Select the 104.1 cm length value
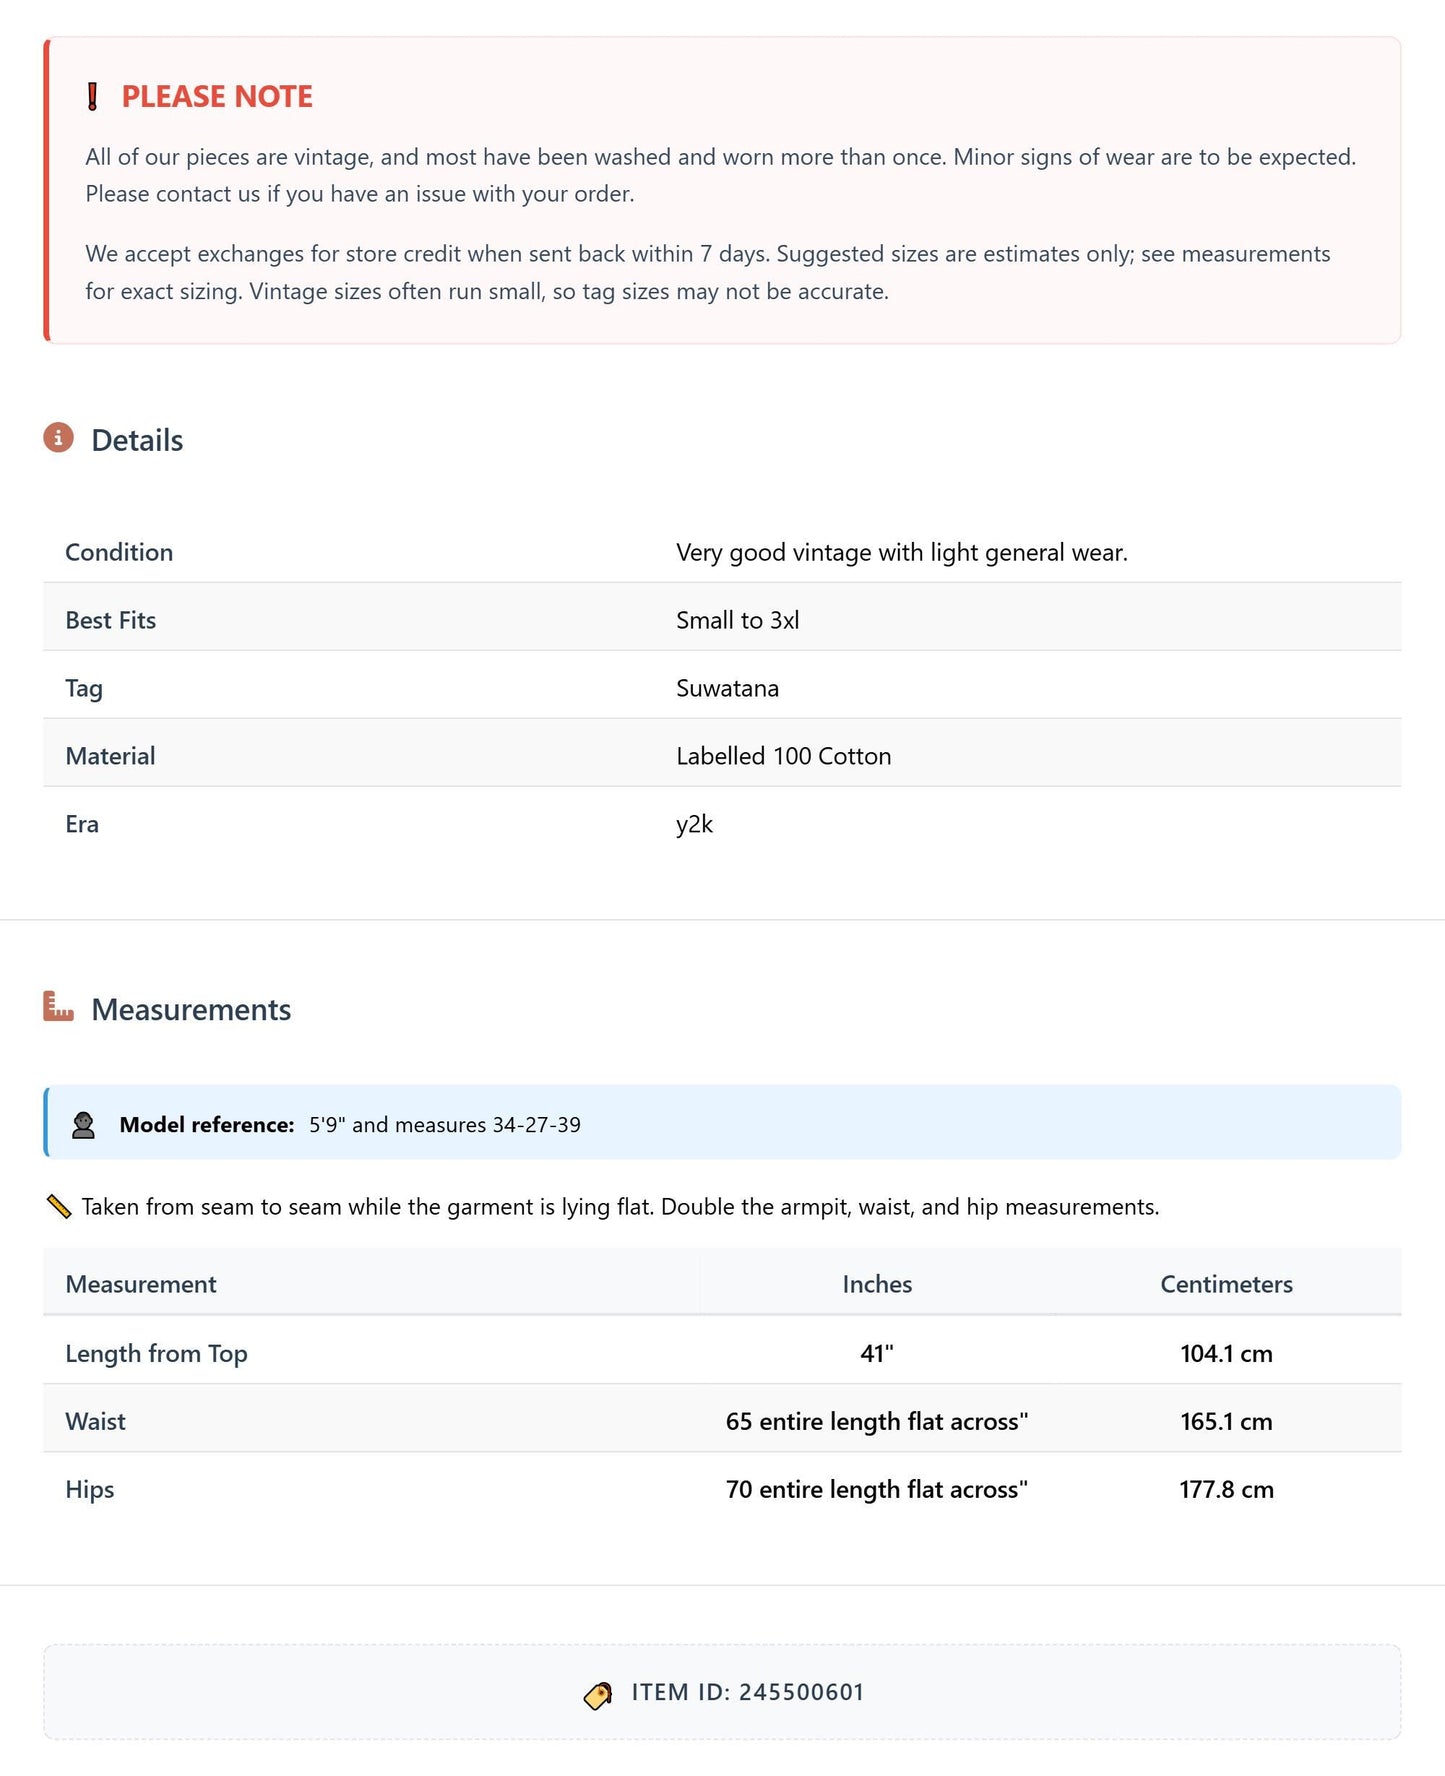 (1226, 1353)
